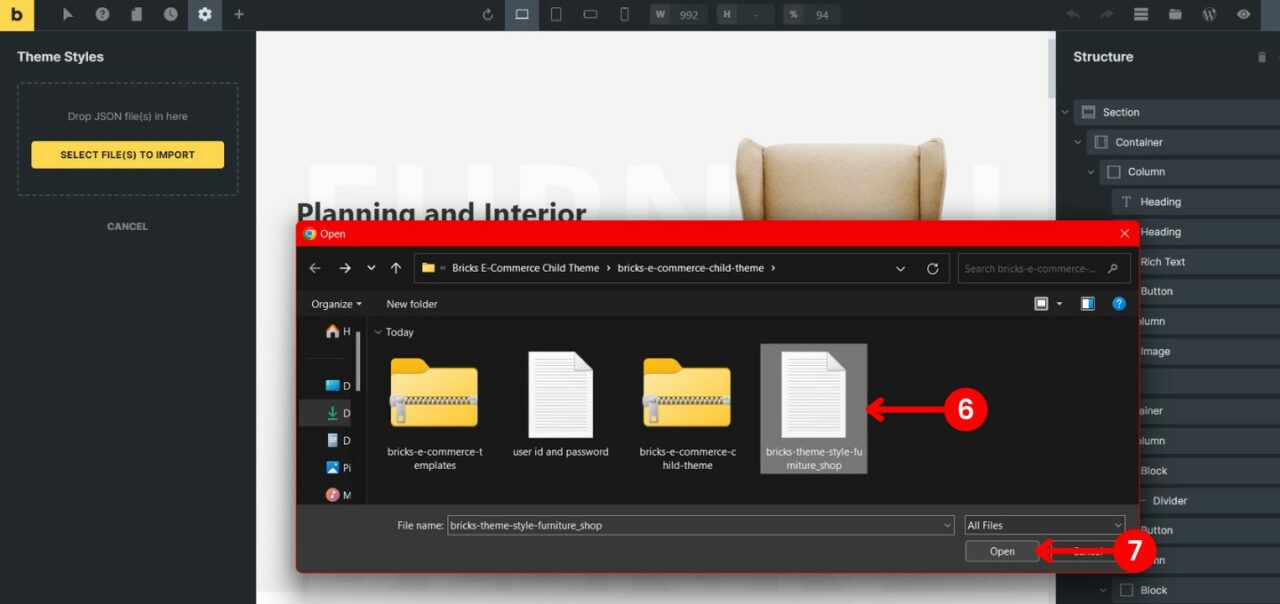This screenshot has width=1280, height=604.
Task: Open page settings document icon
Action: pyautogui.click(x=136, y=14)
